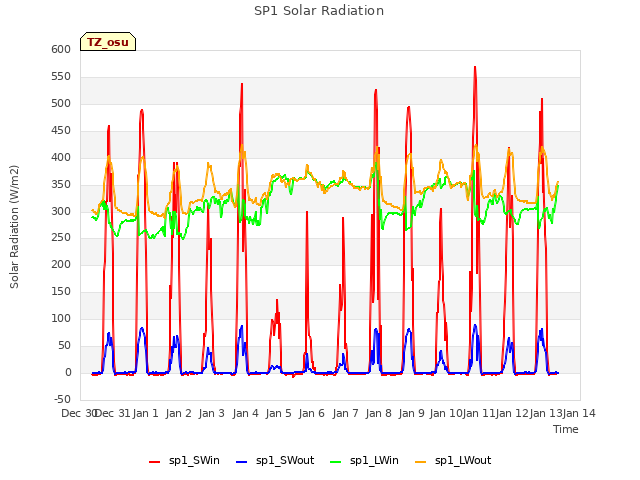Click the 100 y-axis tick label

61,318
